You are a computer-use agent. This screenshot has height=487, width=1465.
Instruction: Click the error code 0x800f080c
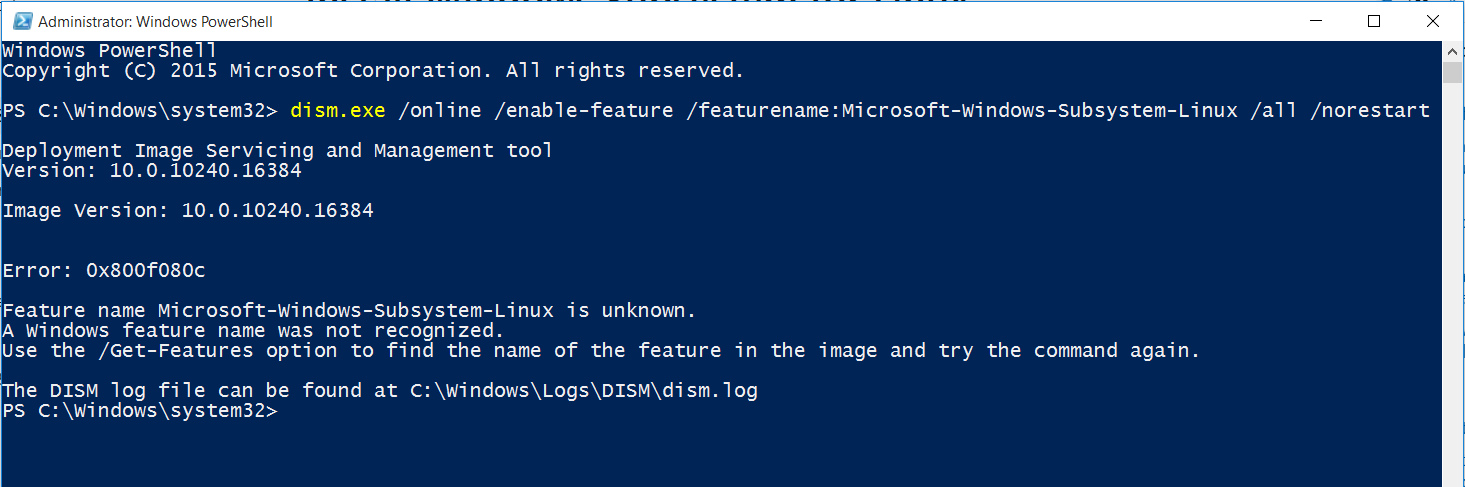[134, 271]
